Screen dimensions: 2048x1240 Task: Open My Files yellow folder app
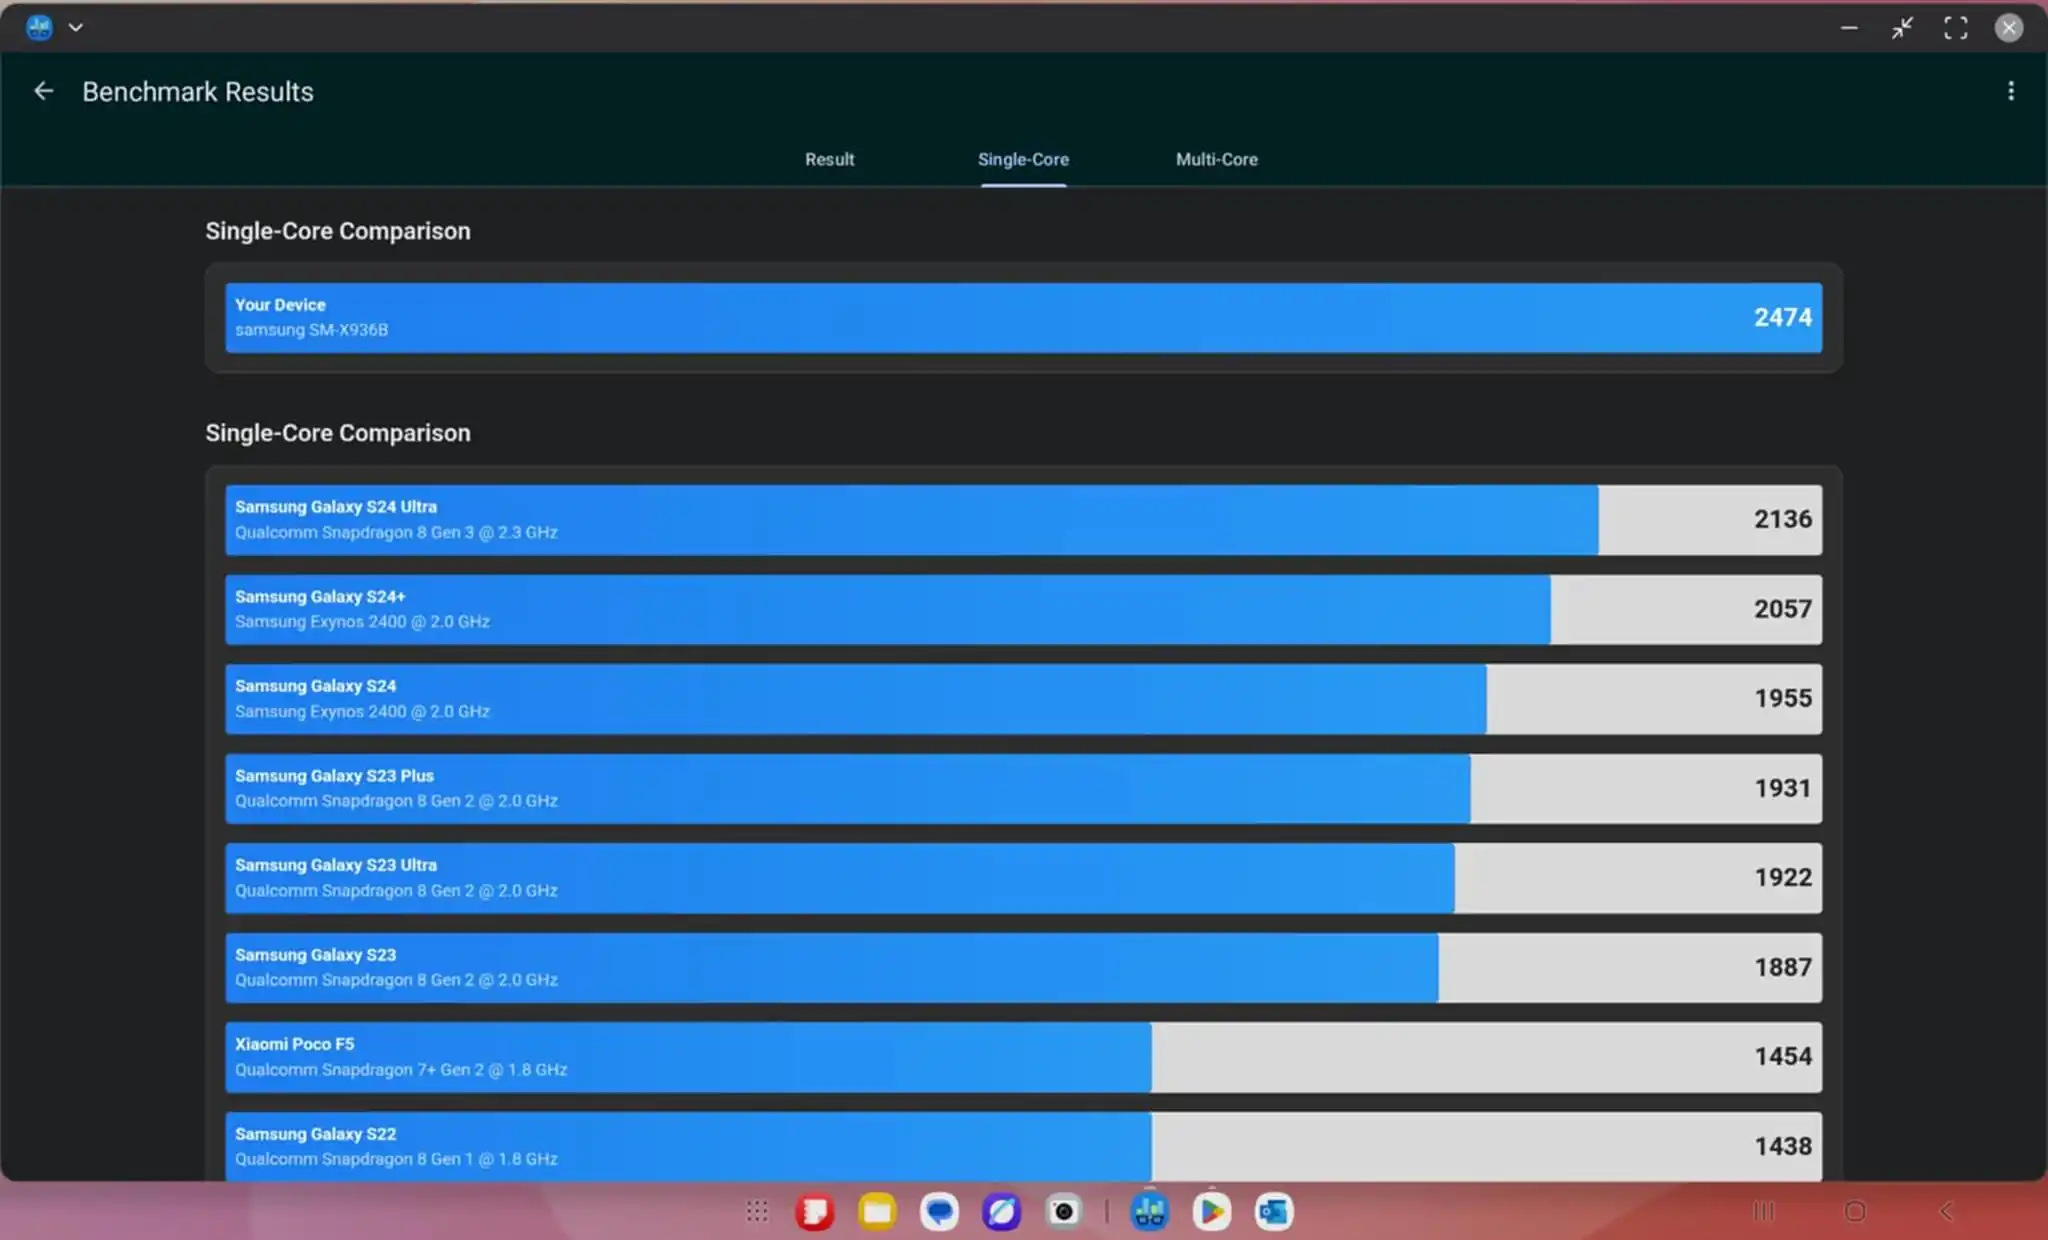[877, 1211]
